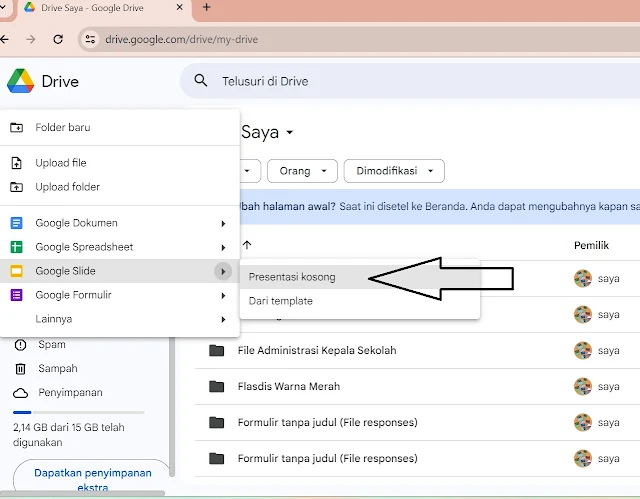Choose Upload file from the menu

[x=120, y=163]
